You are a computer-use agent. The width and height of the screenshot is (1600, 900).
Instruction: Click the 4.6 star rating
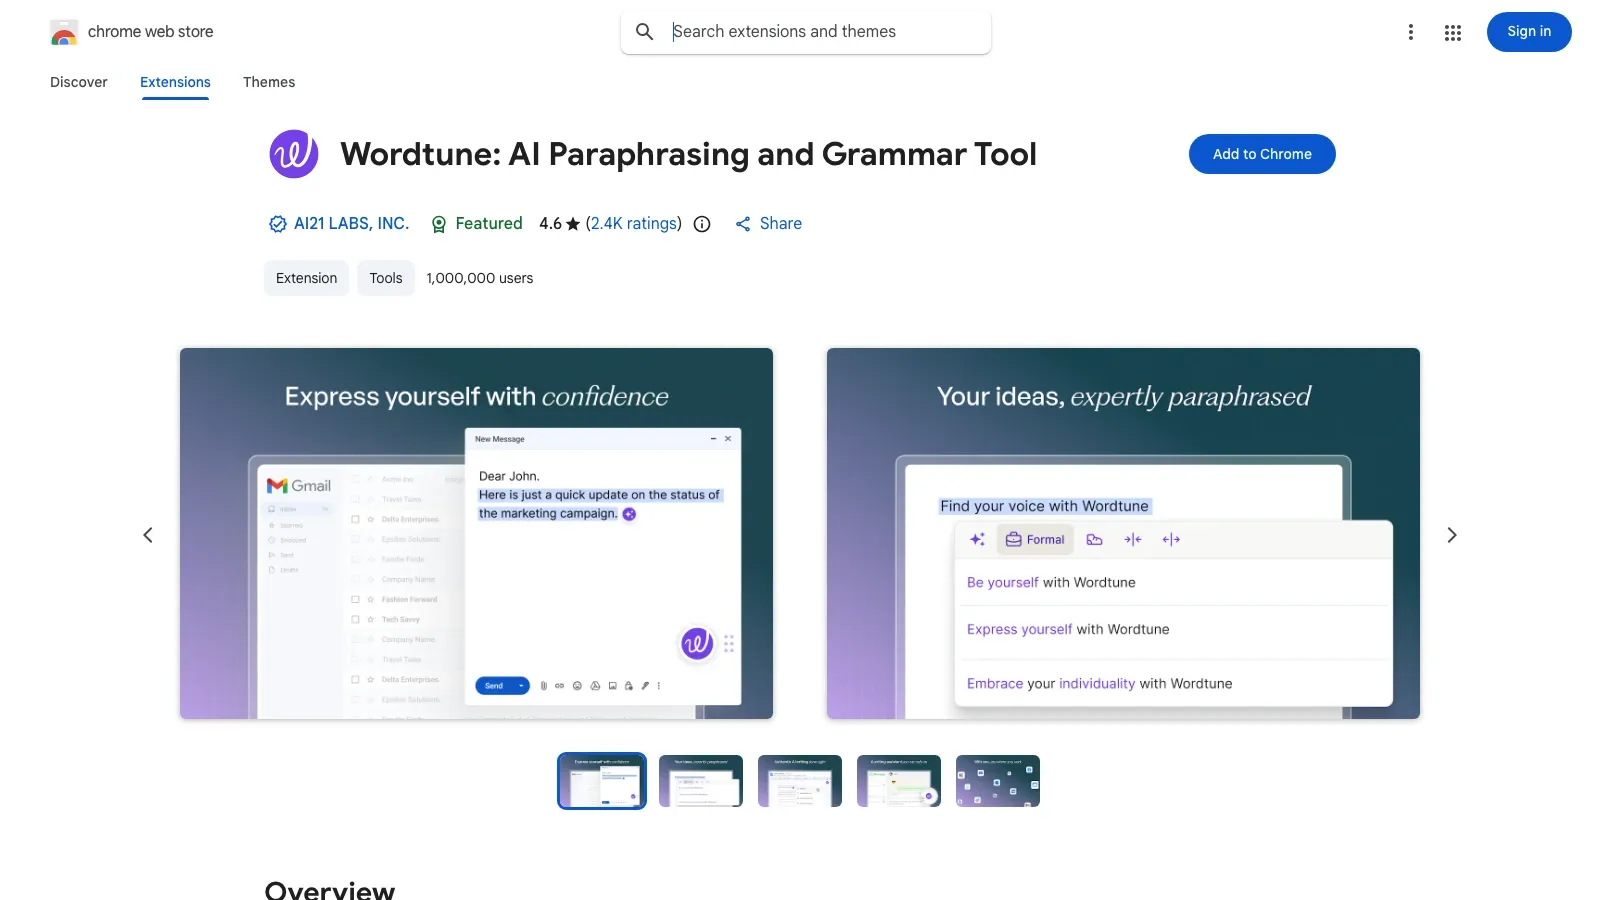click(559, 224)
